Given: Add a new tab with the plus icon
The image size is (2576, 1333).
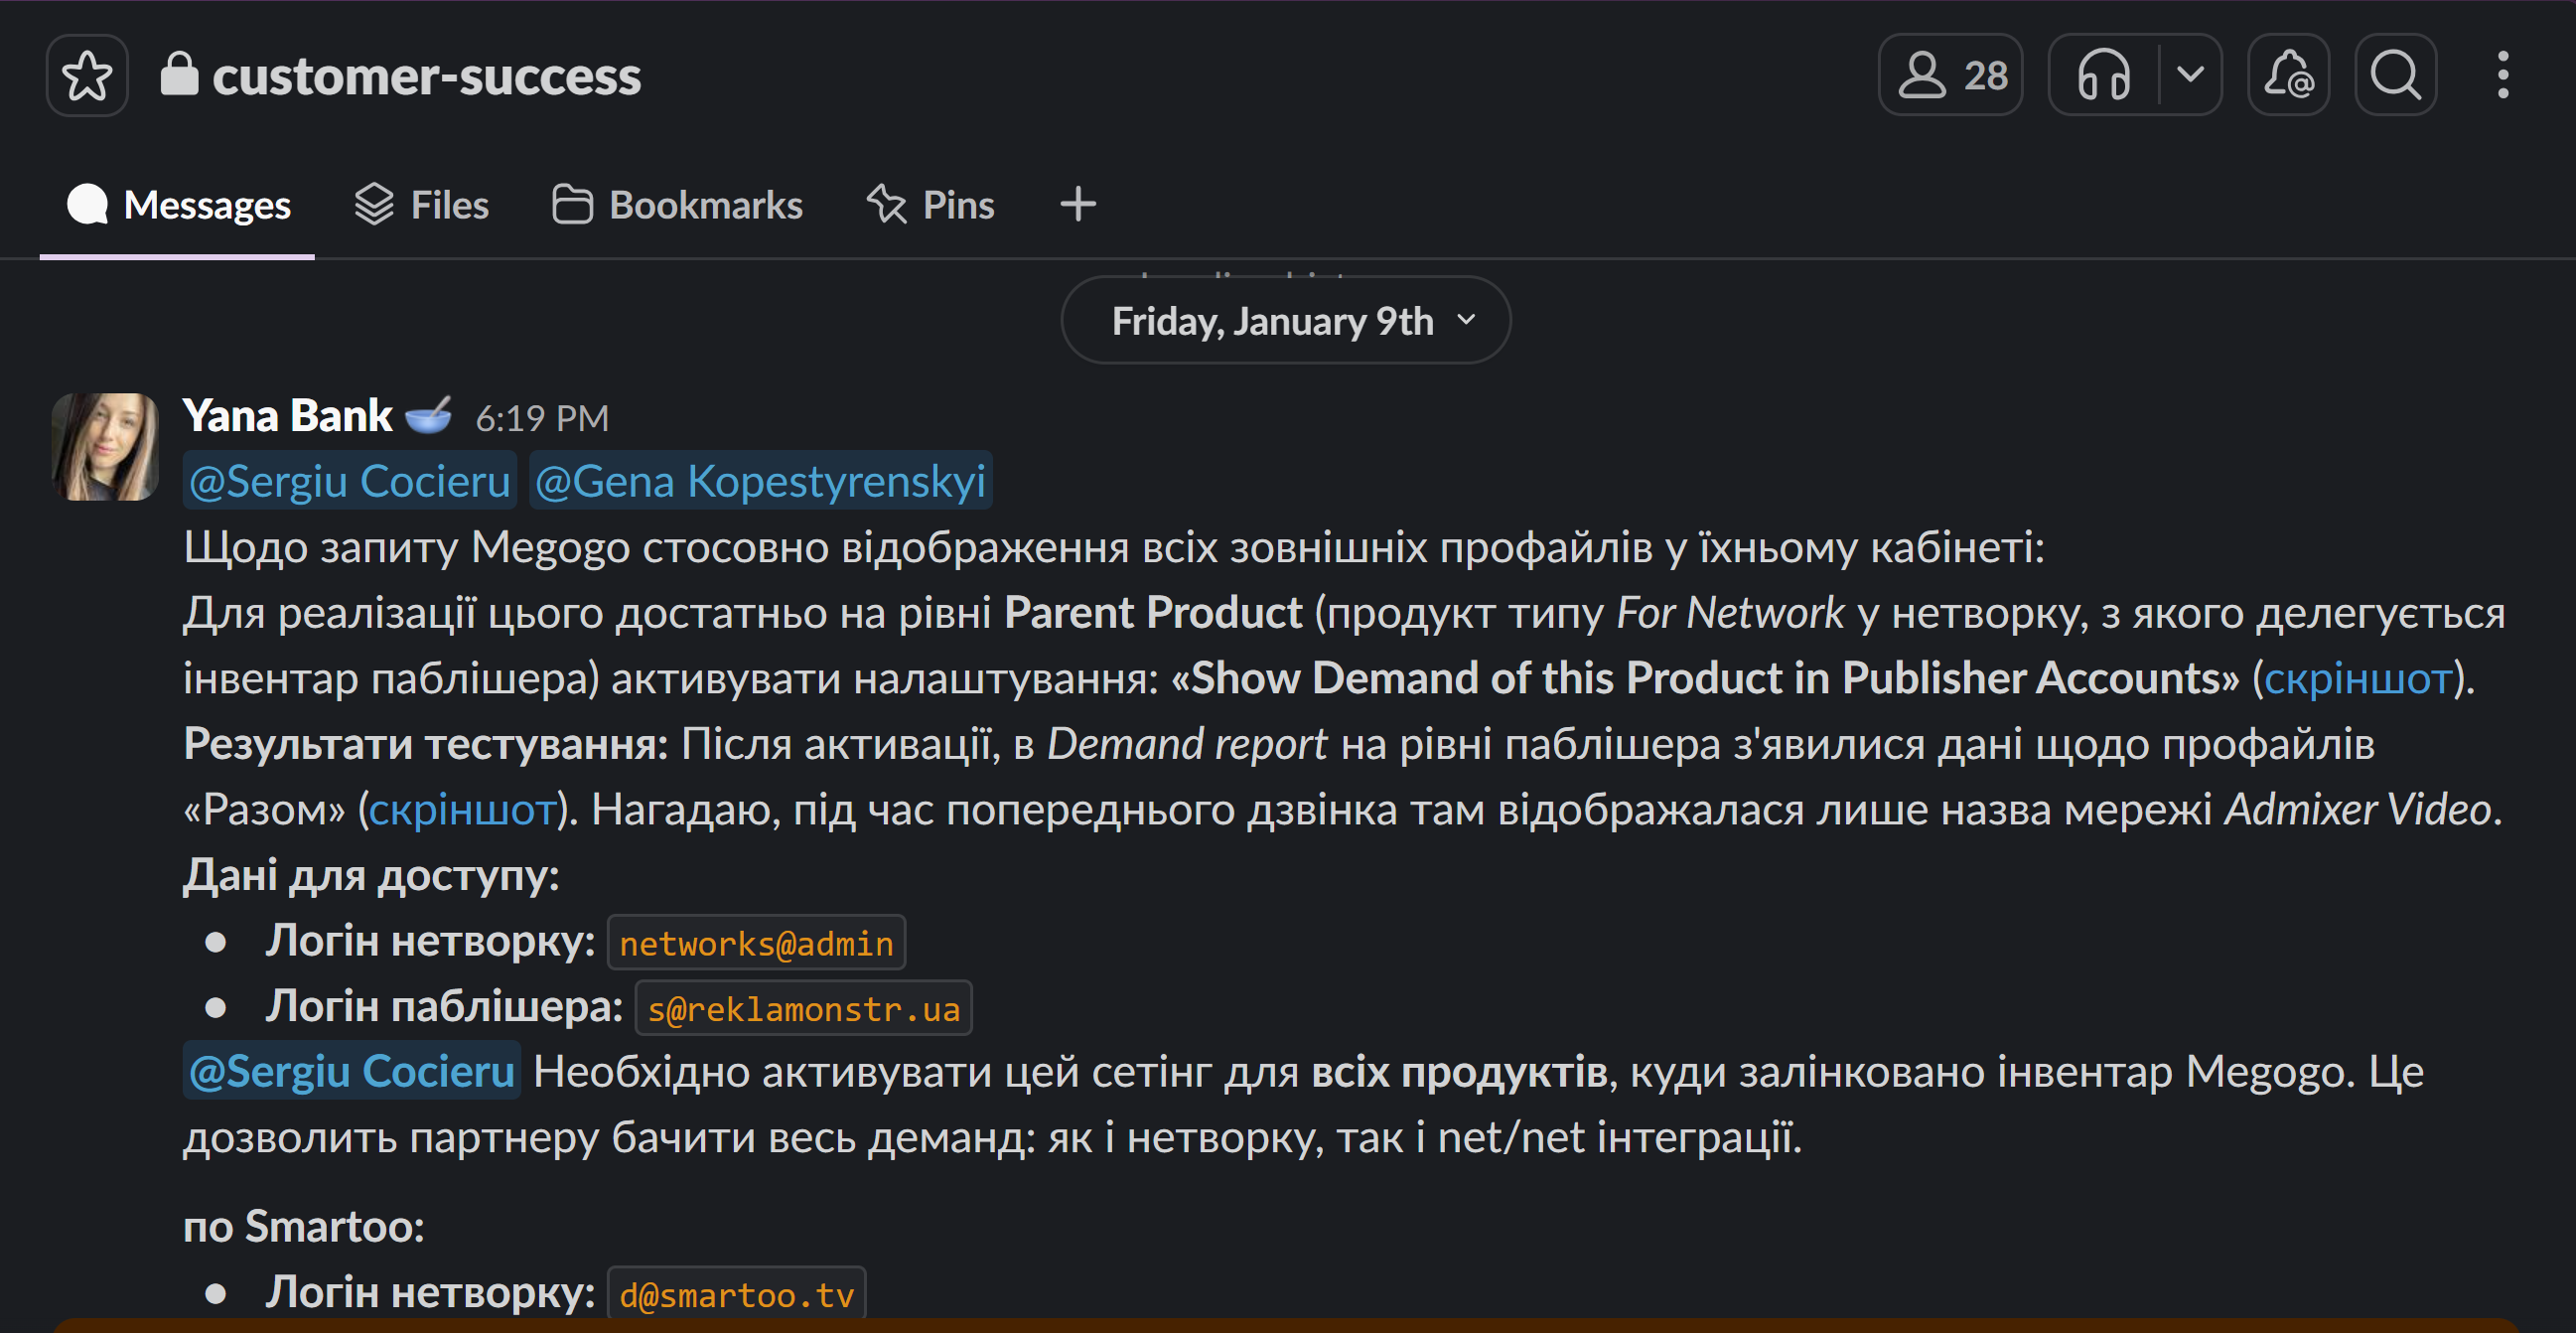Looking at the screenshot, I should tap(1078, 205).
